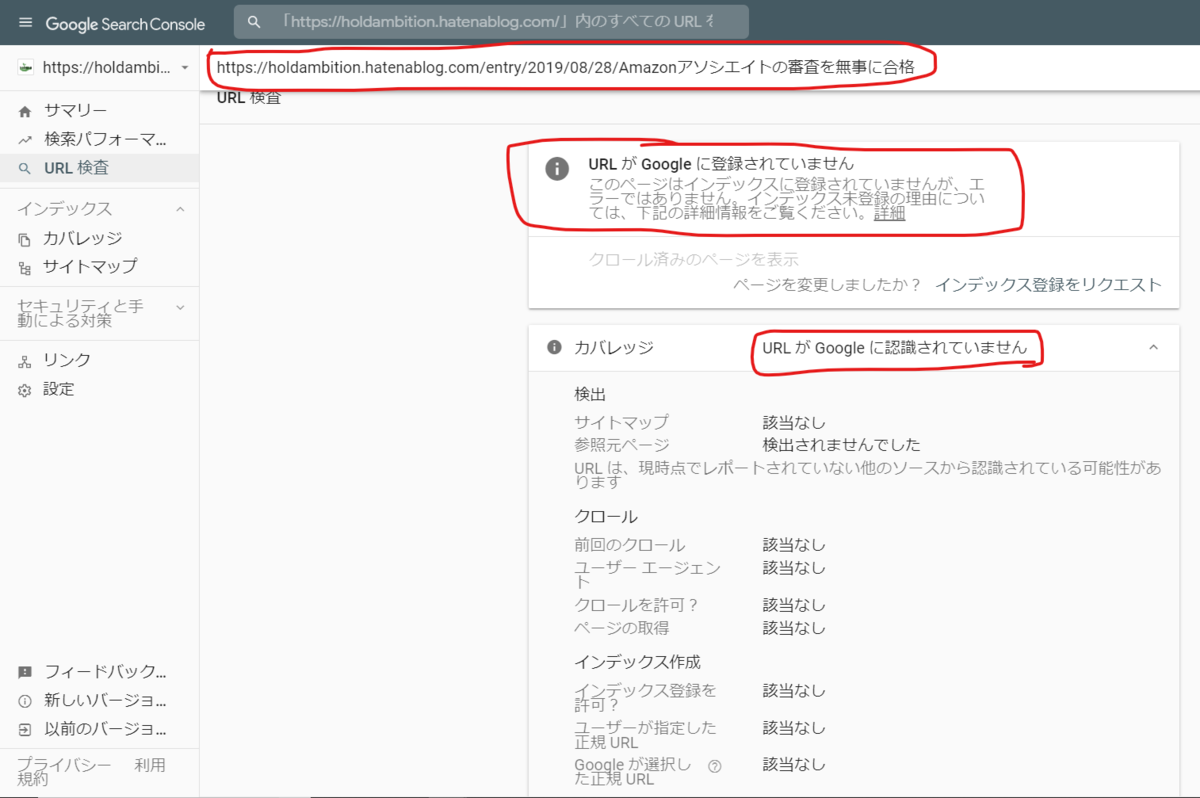Click the ユーザーが指定した正規 URL label
1200x798 pixels.
point(645,736)
